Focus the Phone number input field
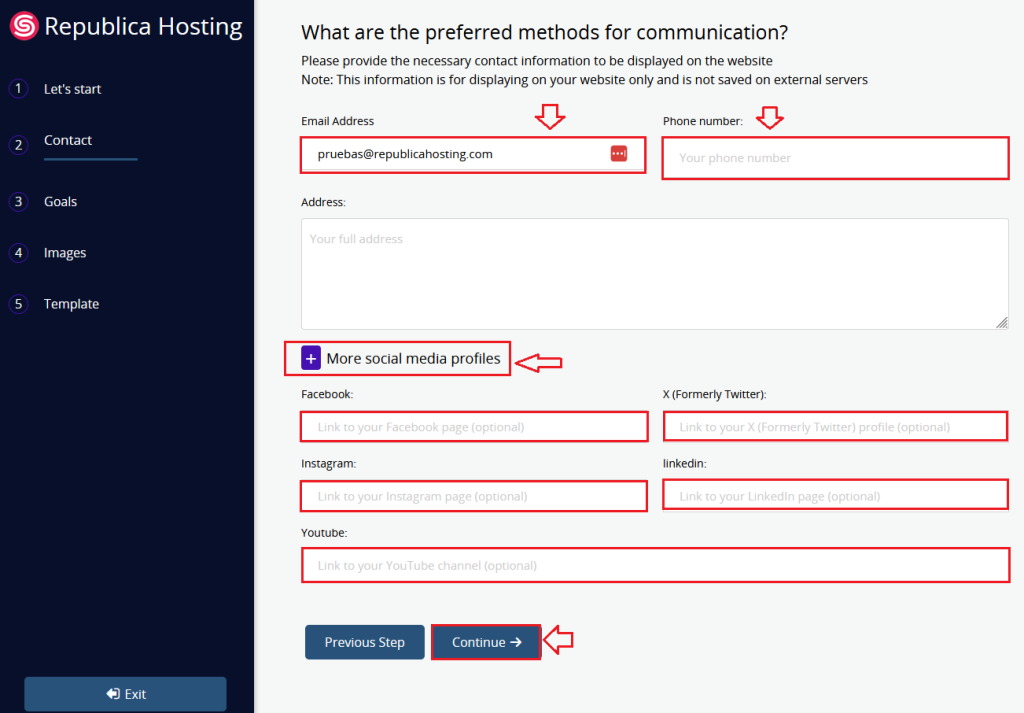The width and height of the screenshot is (1024, 713). coord(835,158)
